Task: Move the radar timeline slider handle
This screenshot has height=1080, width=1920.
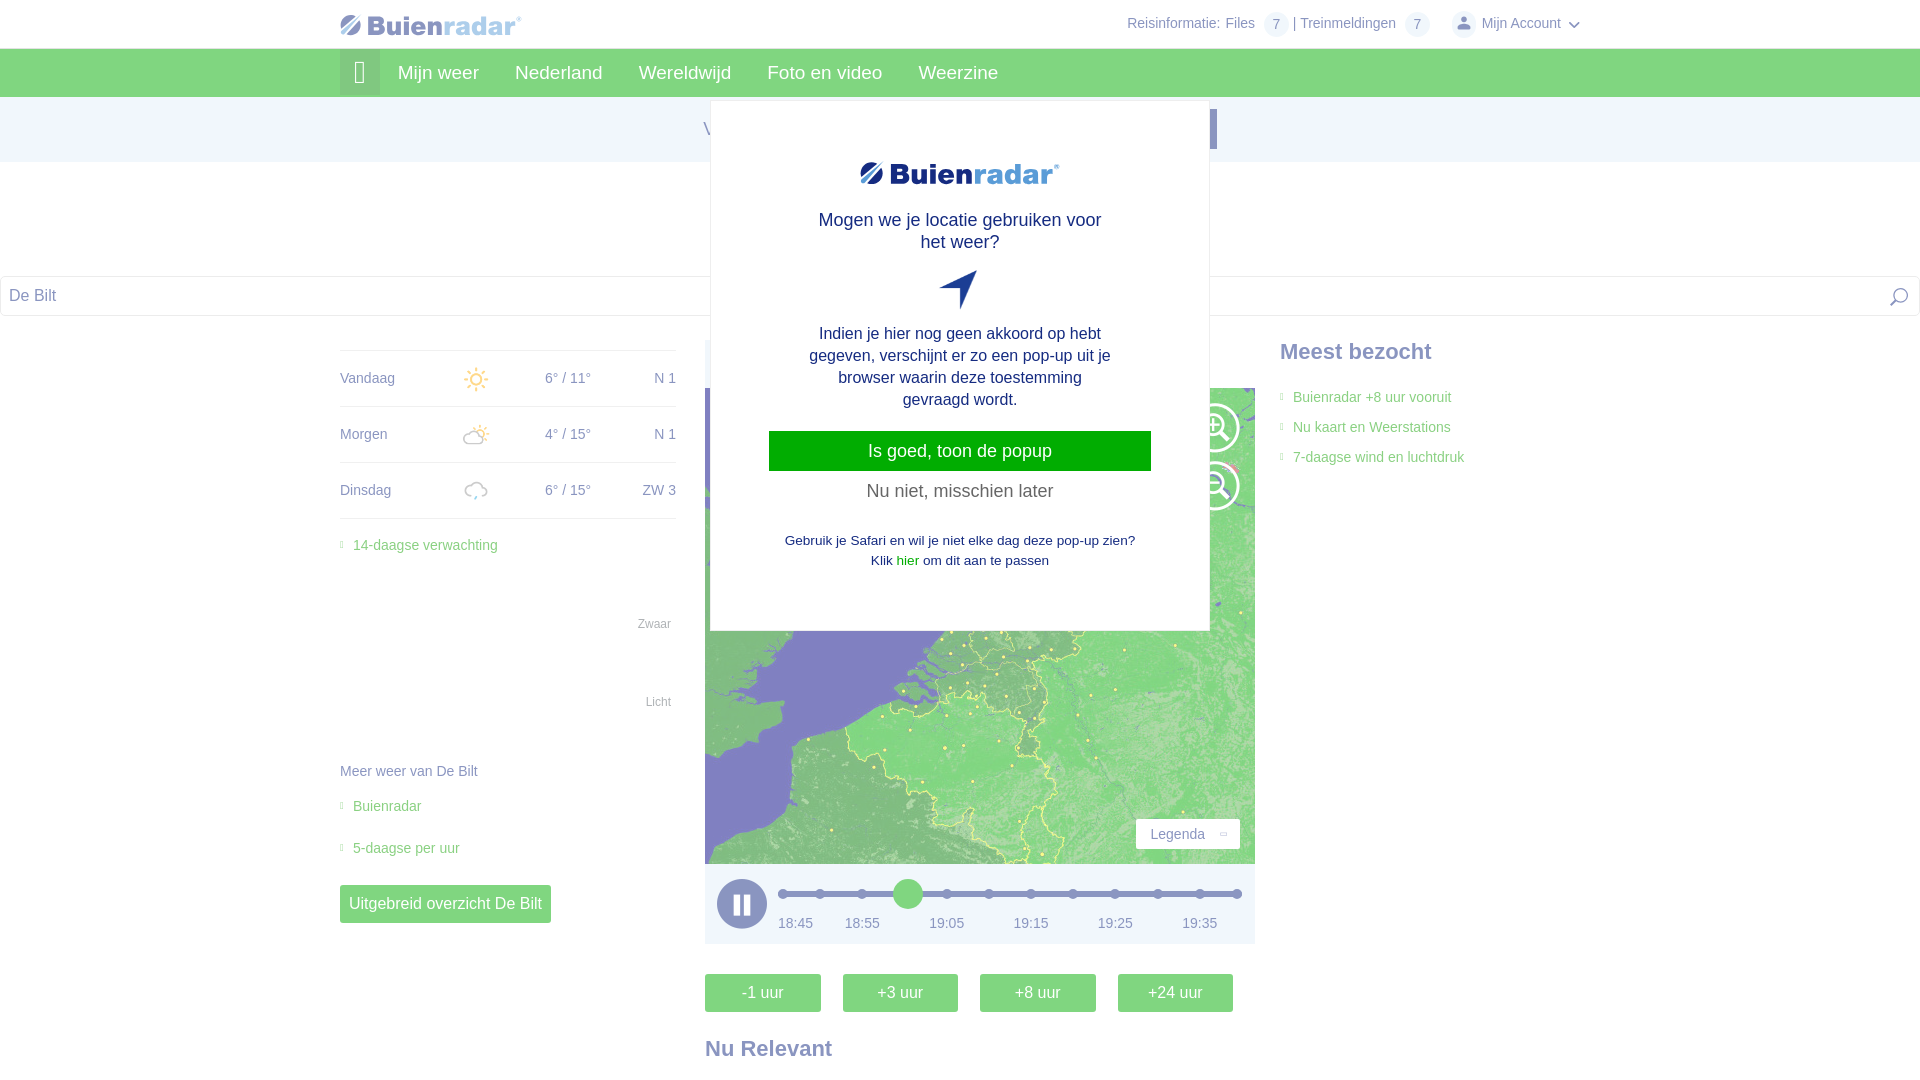Action: [908, 894]
